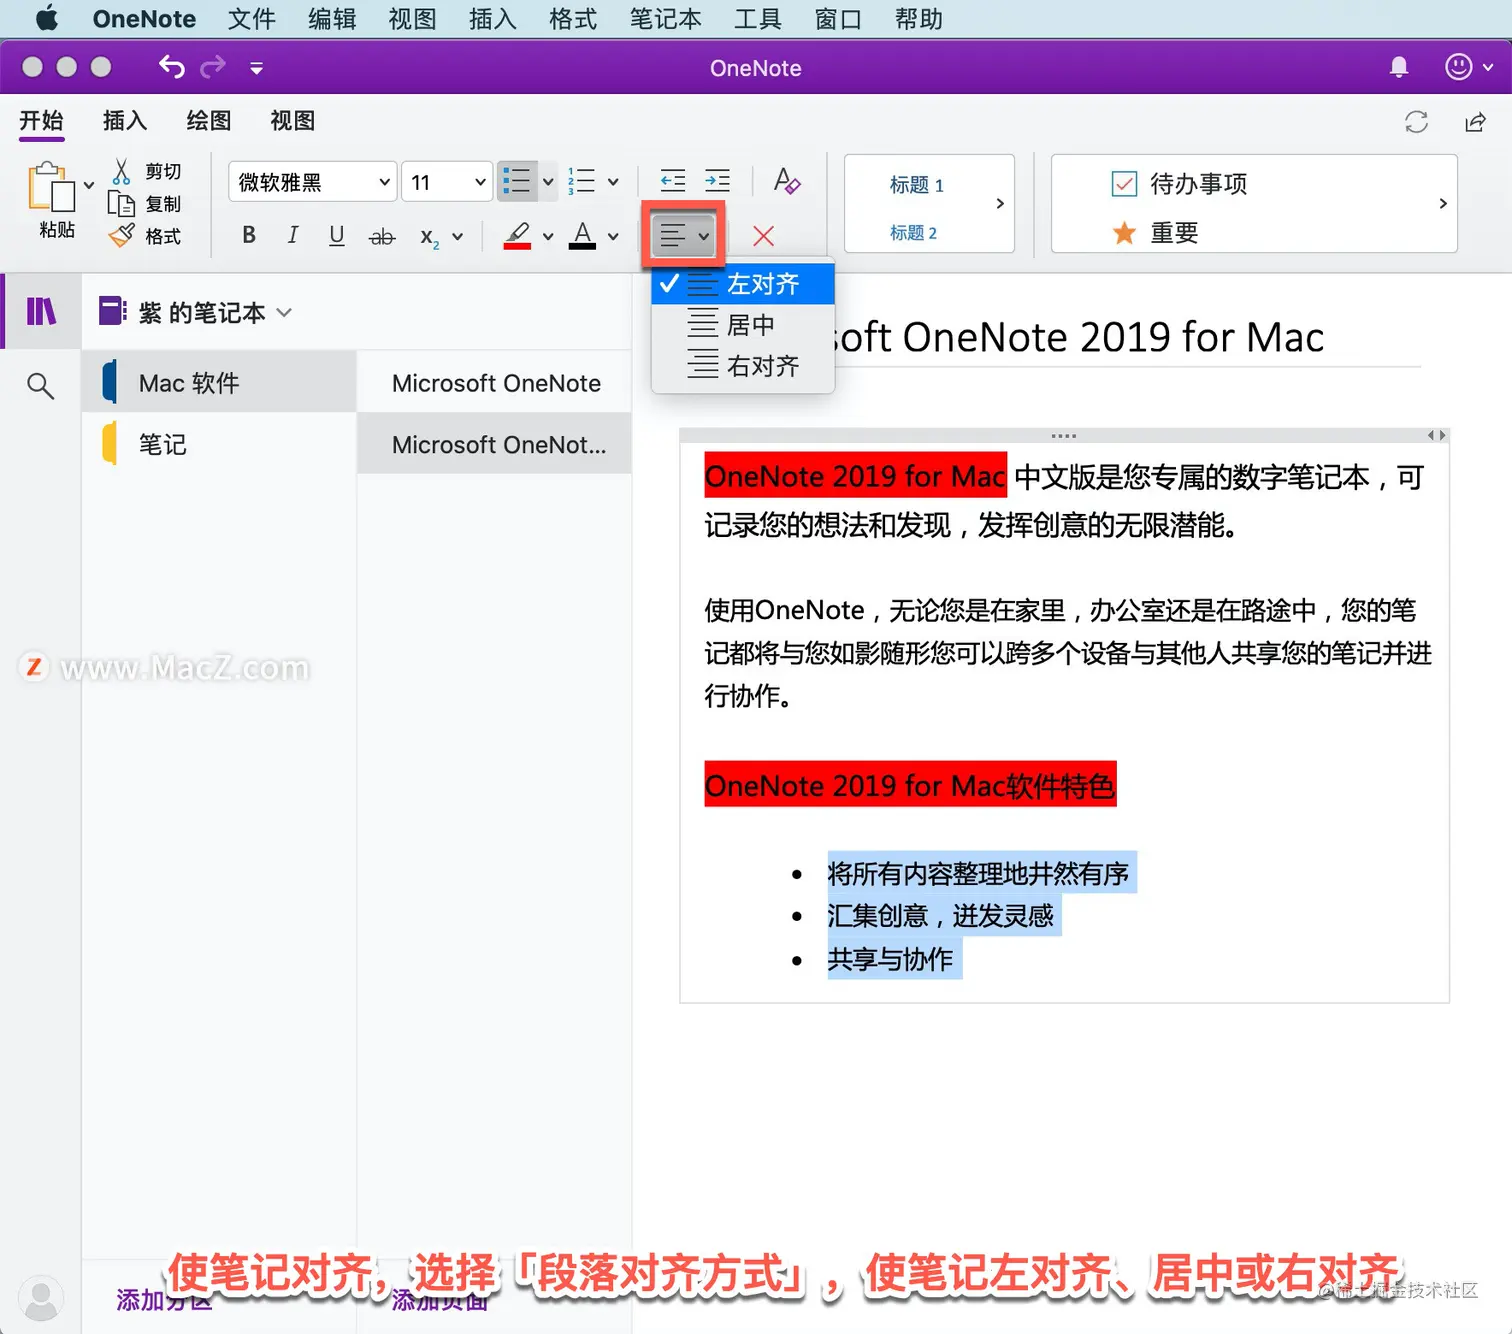Click the account avatar icon
1512x1334 pixels.
coord(41,1298)
